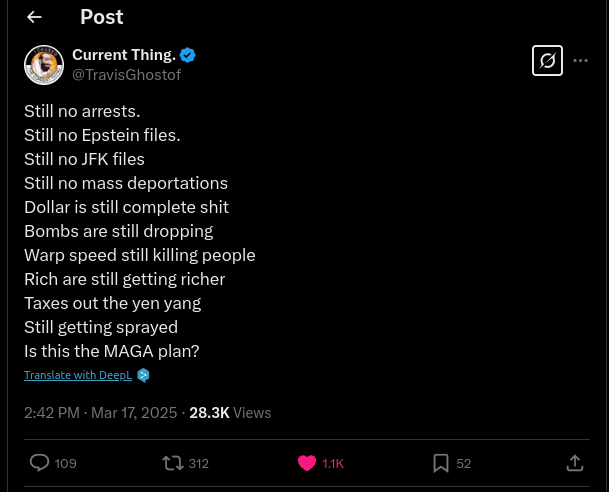The image size is (609, 492).
Task: Open the Current Thing profile avatar
Action: click(x=44, y=65)
